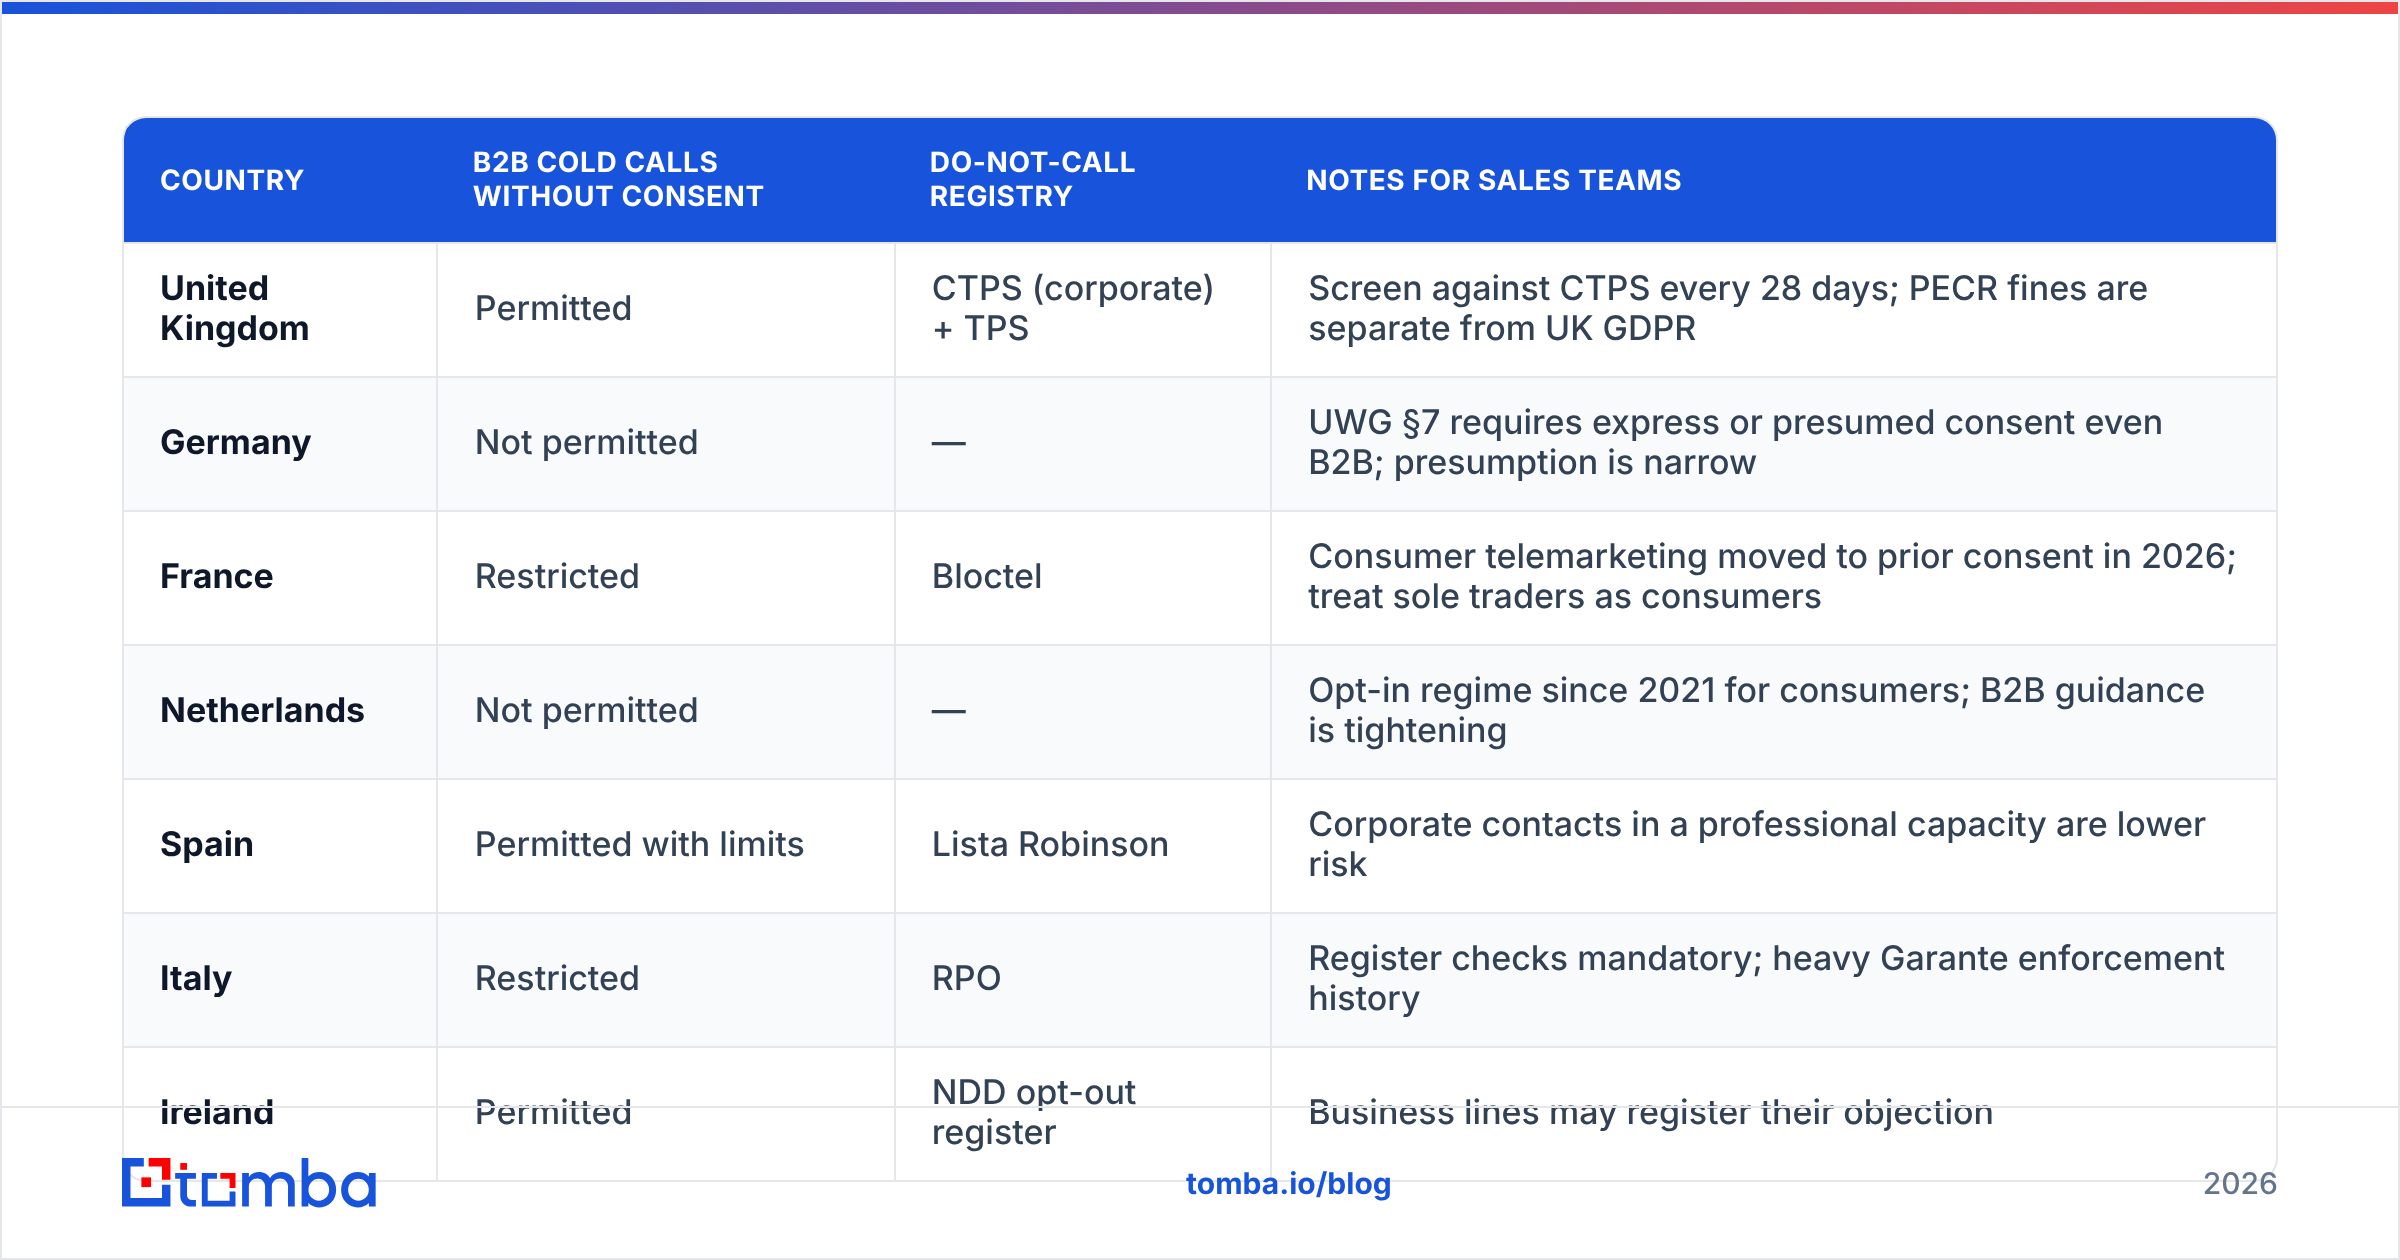
Task: Click the B2B COLD CALLS WITHOUT CONSENT header
Action: click(x=618, y=179)
